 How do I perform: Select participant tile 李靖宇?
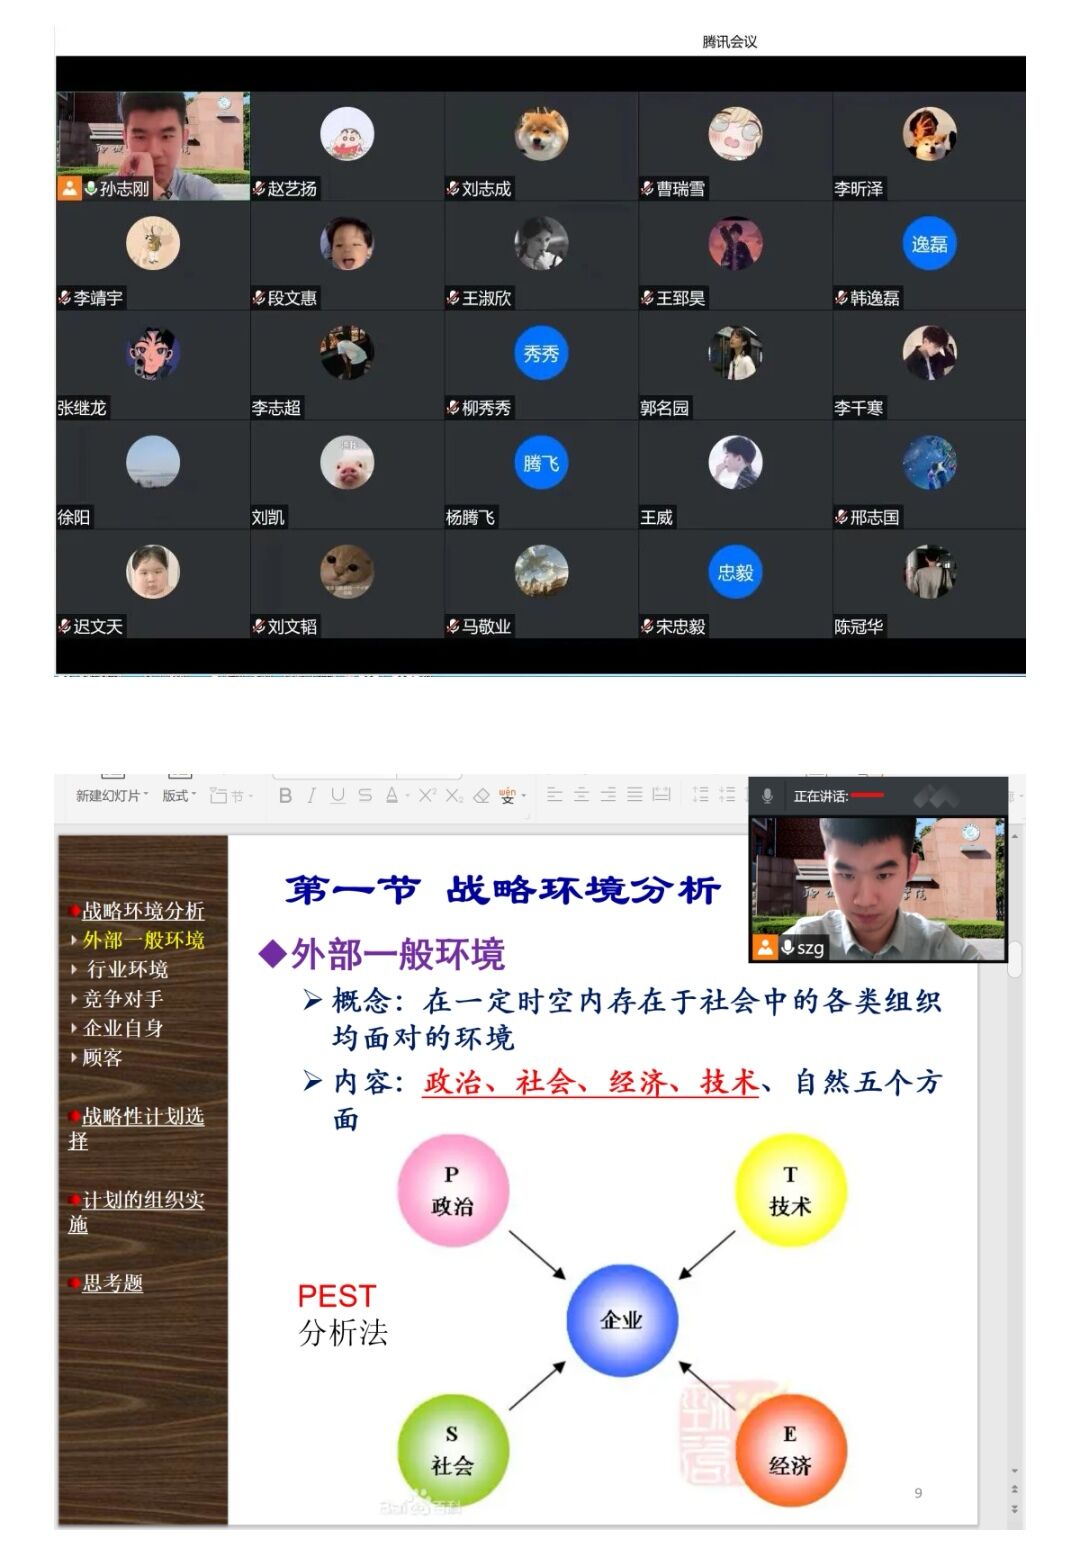coord(153,256)
